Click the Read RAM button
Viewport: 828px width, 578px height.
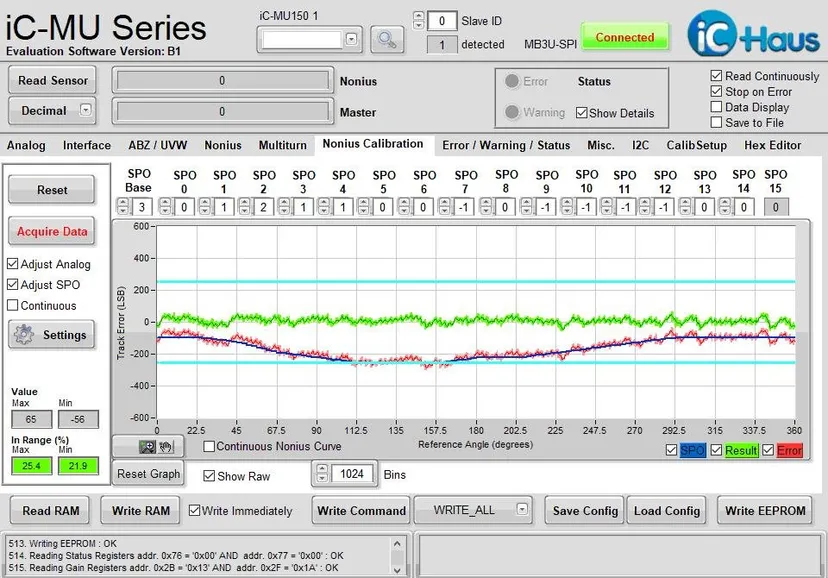coord(50,510)
